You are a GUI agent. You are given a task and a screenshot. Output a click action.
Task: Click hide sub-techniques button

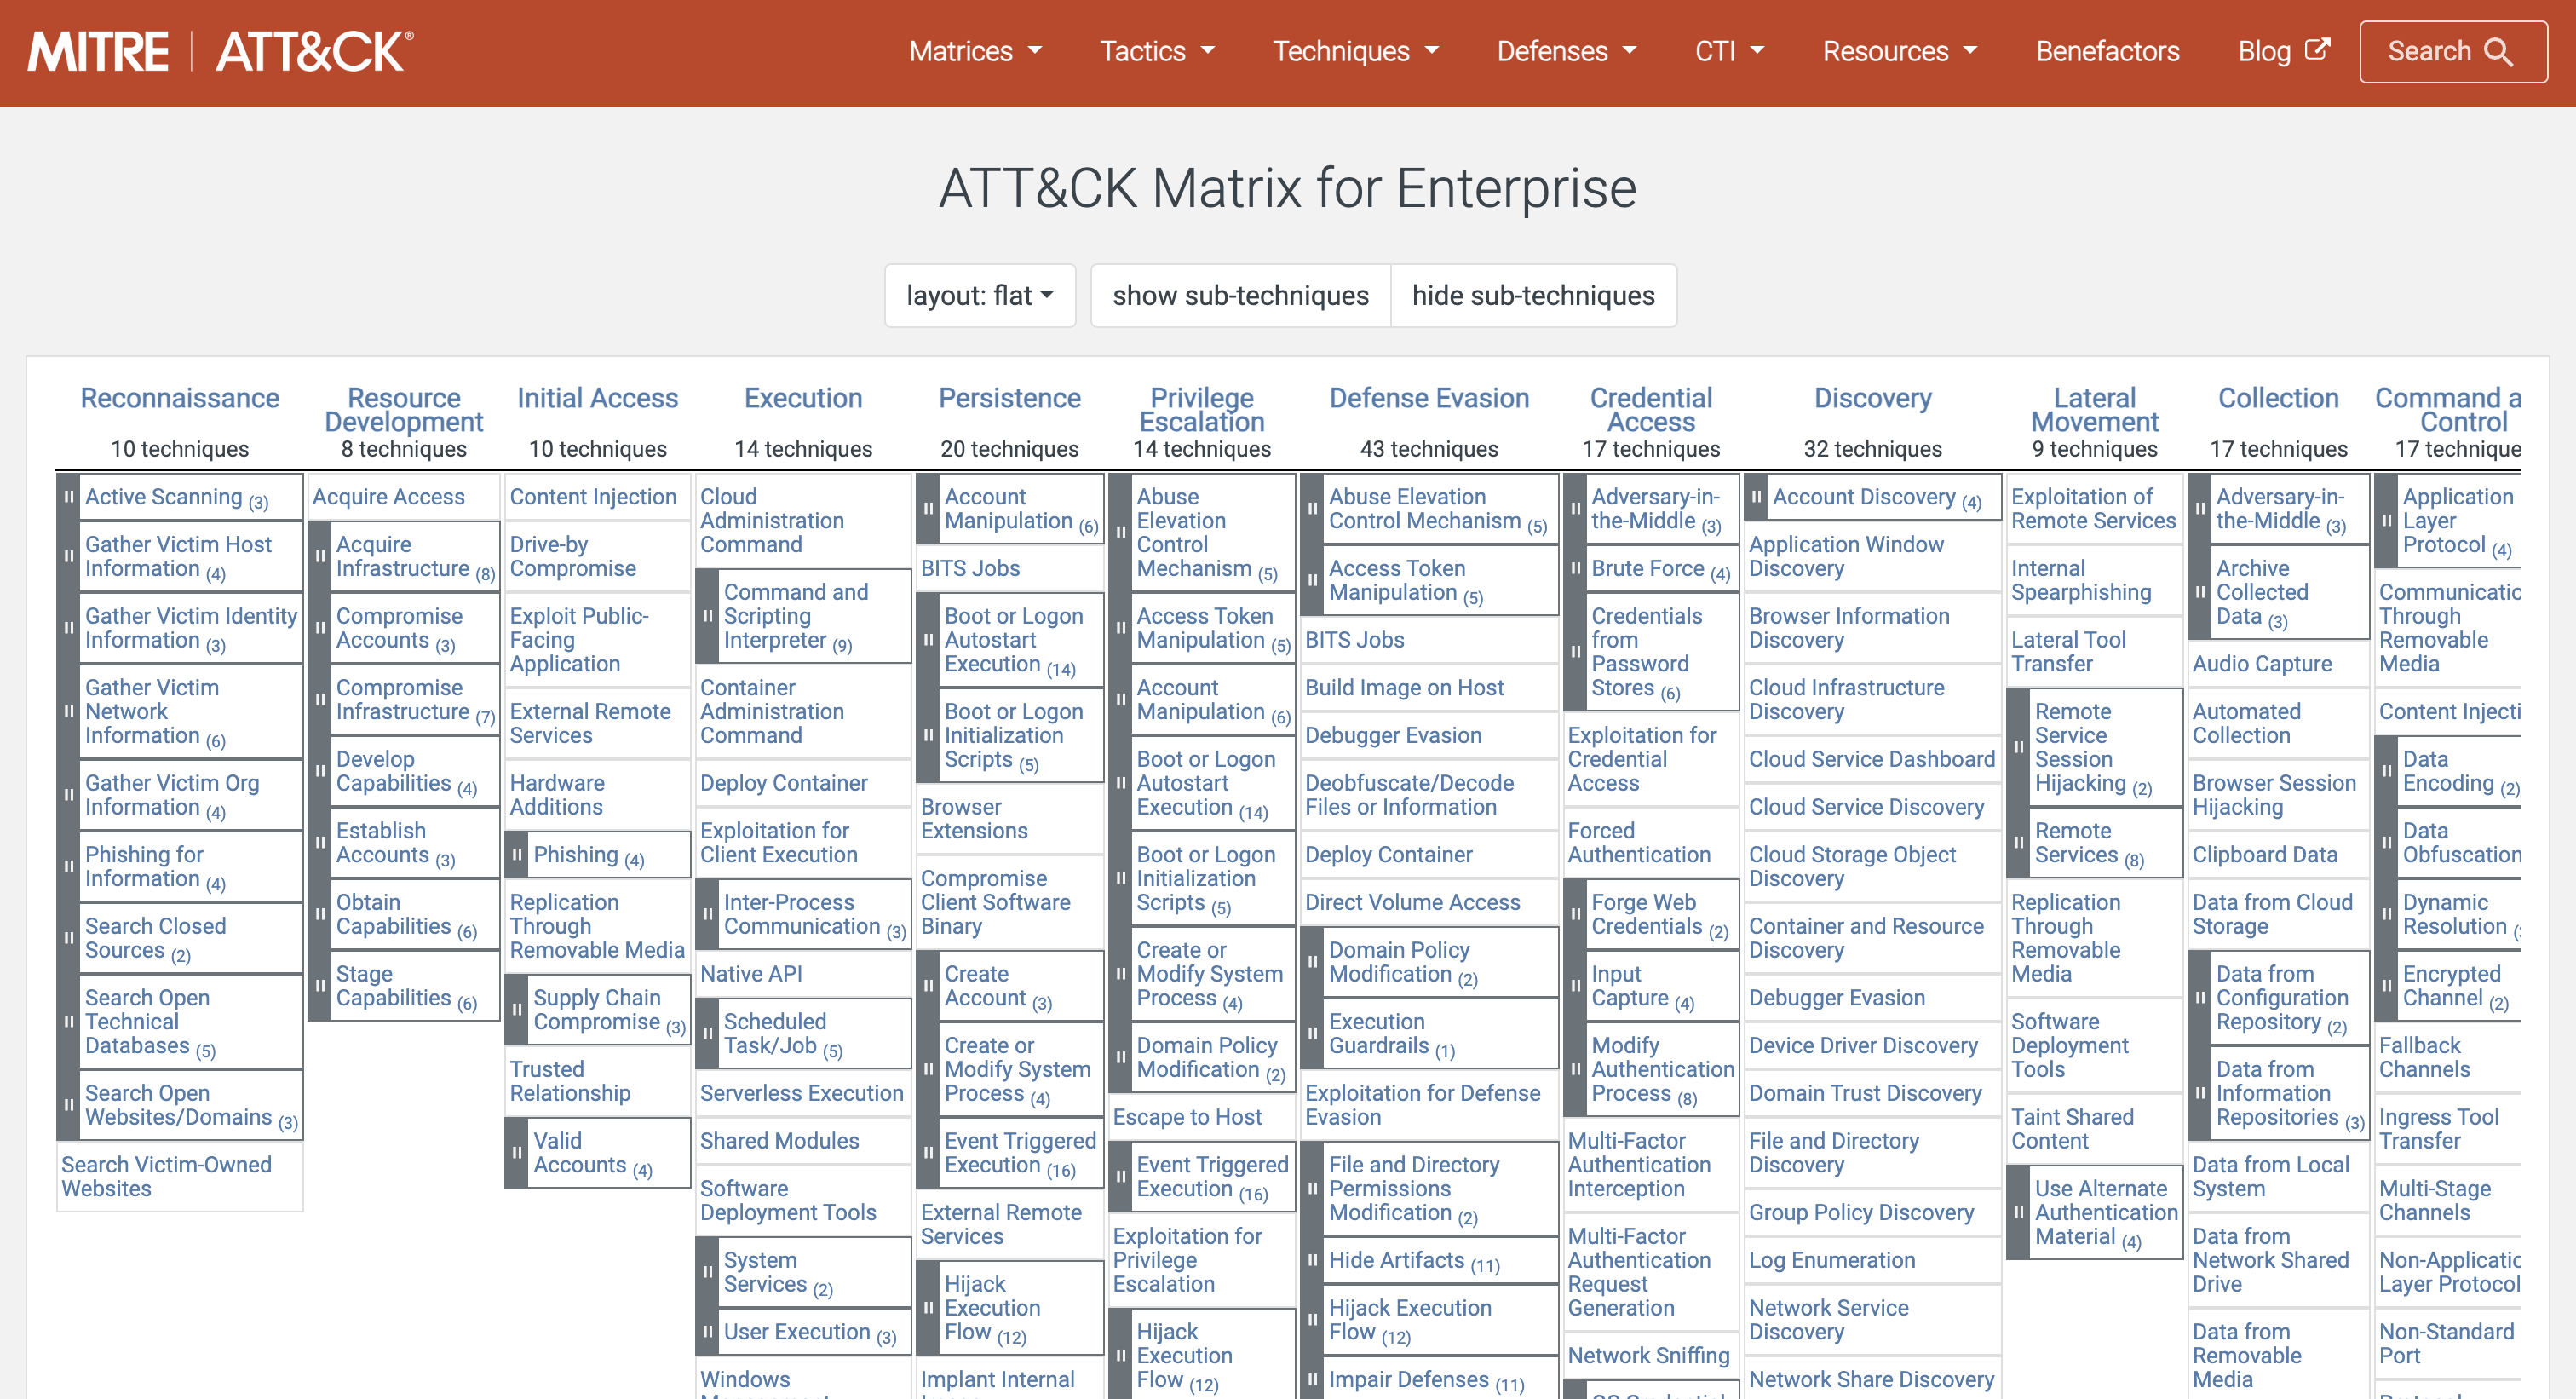(x=1533, y=296)
